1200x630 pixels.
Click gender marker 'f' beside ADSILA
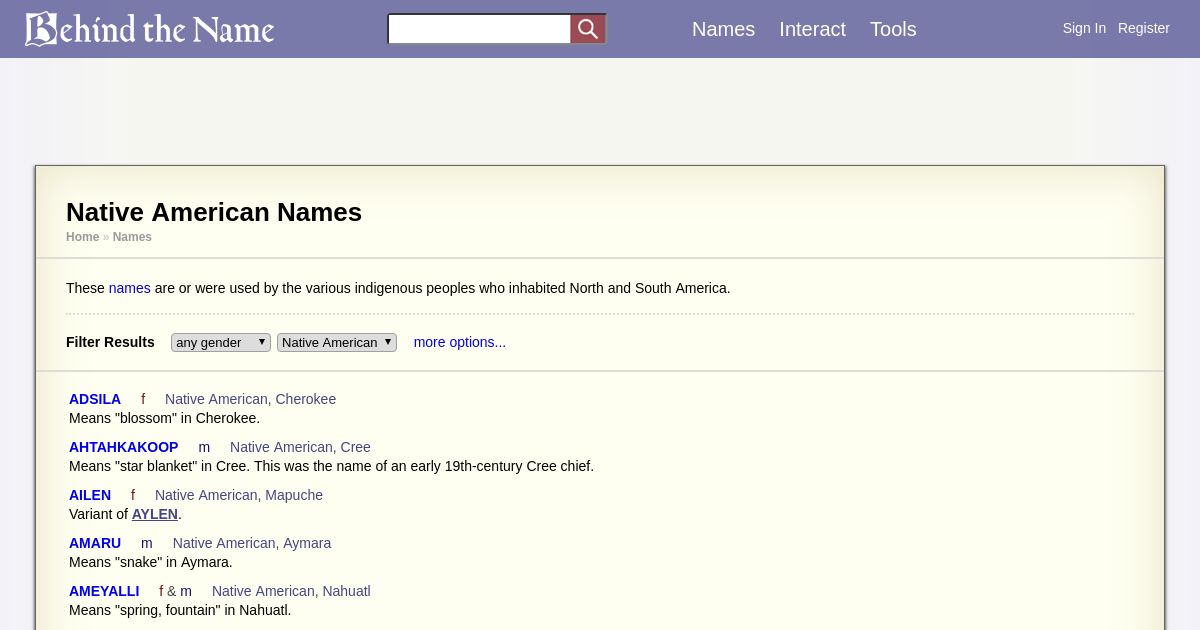click(143, 399)
